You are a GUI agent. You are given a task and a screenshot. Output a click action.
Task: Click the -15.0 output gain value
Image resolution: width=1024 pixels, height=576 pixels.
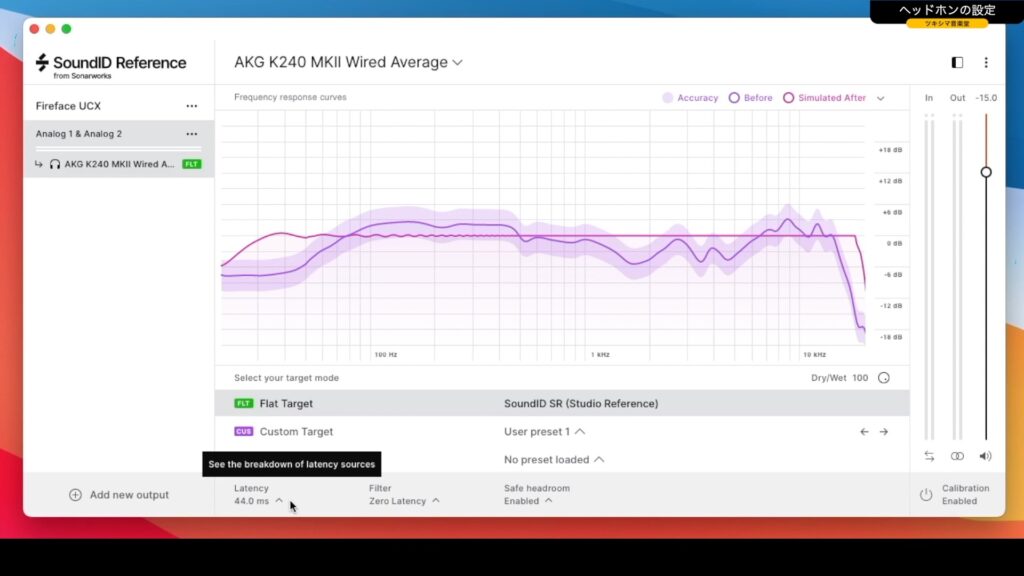point(986,98)
